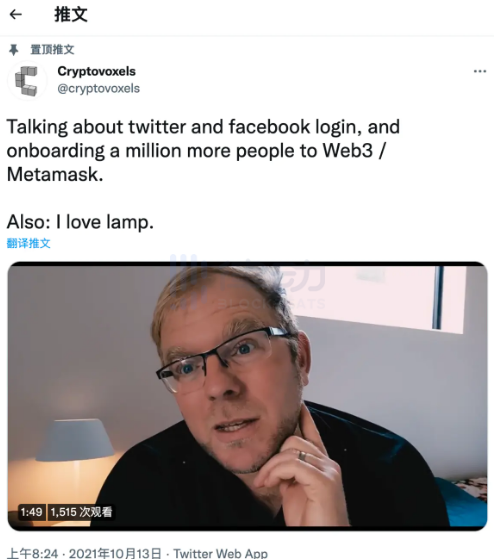Go back using the left arrow
The height and width of the screenshot is (559, 494).
16,15
